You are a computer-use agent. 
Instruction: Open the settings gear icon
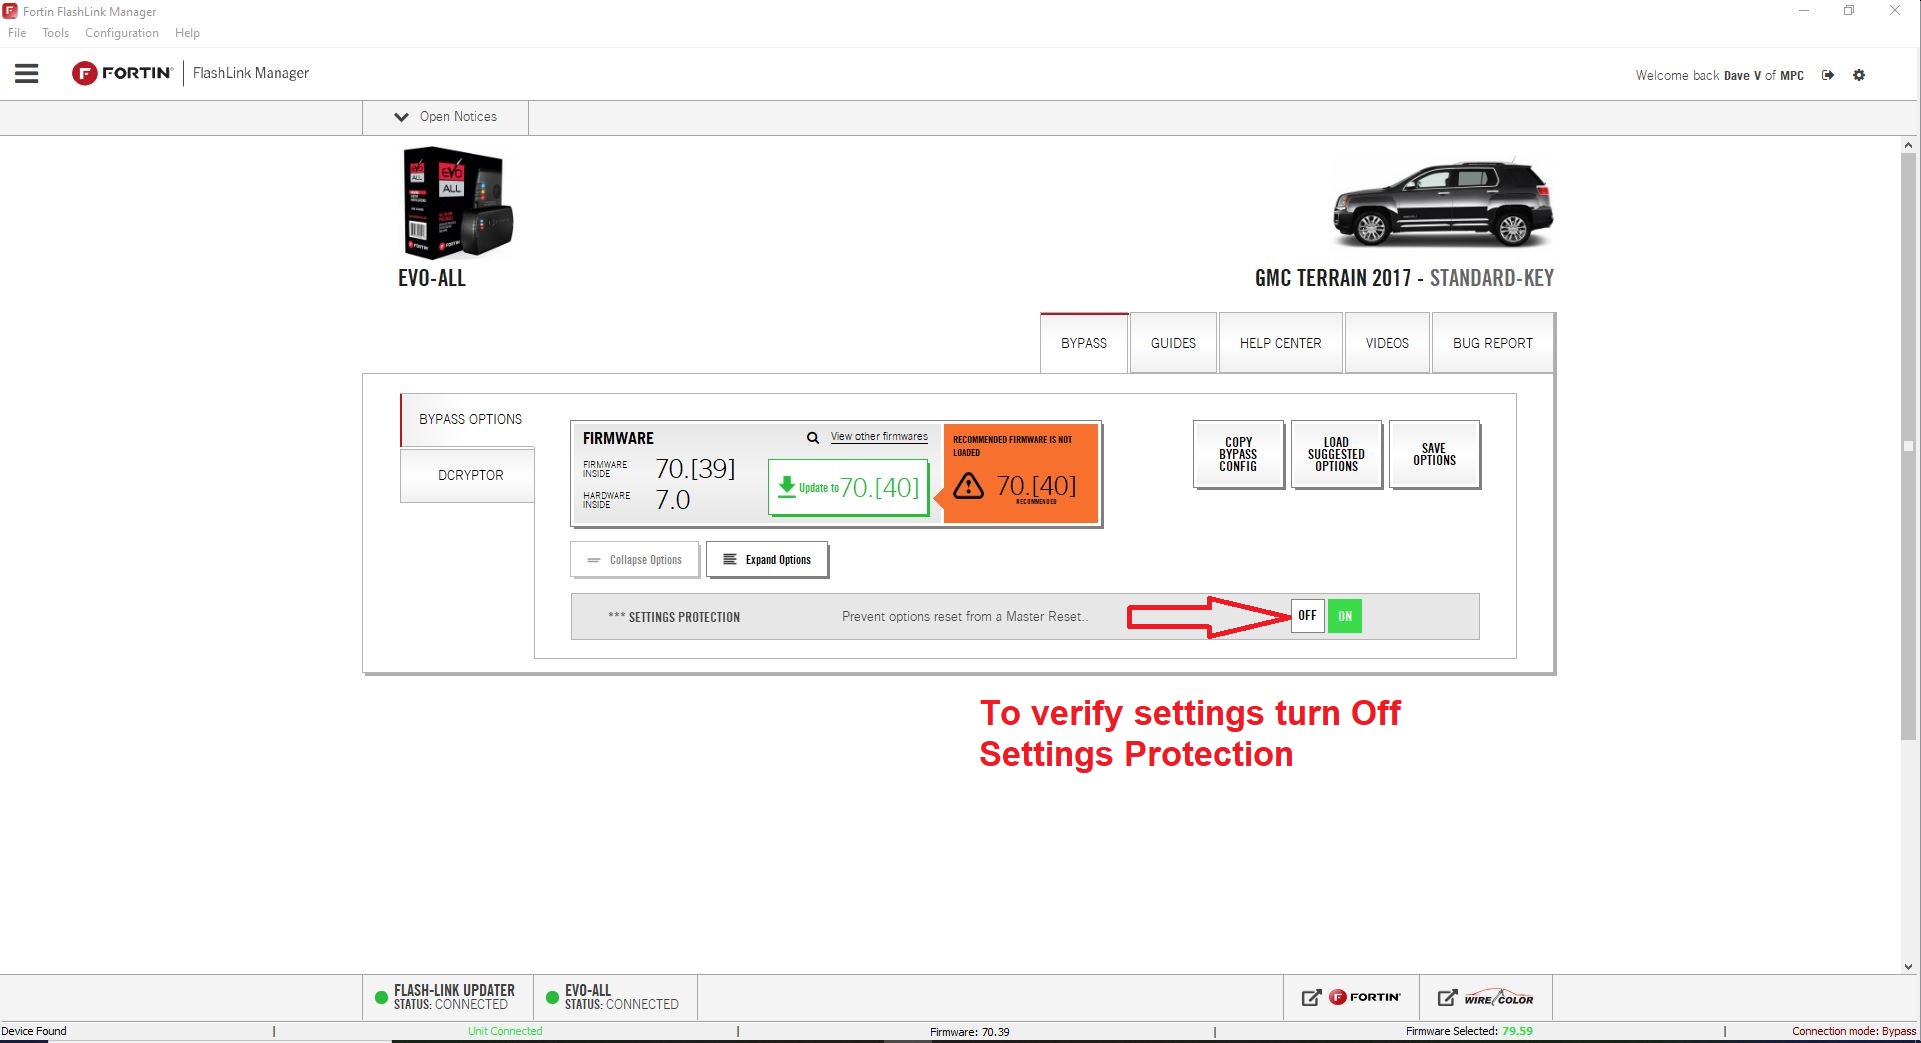click(x=1859, y=75)
